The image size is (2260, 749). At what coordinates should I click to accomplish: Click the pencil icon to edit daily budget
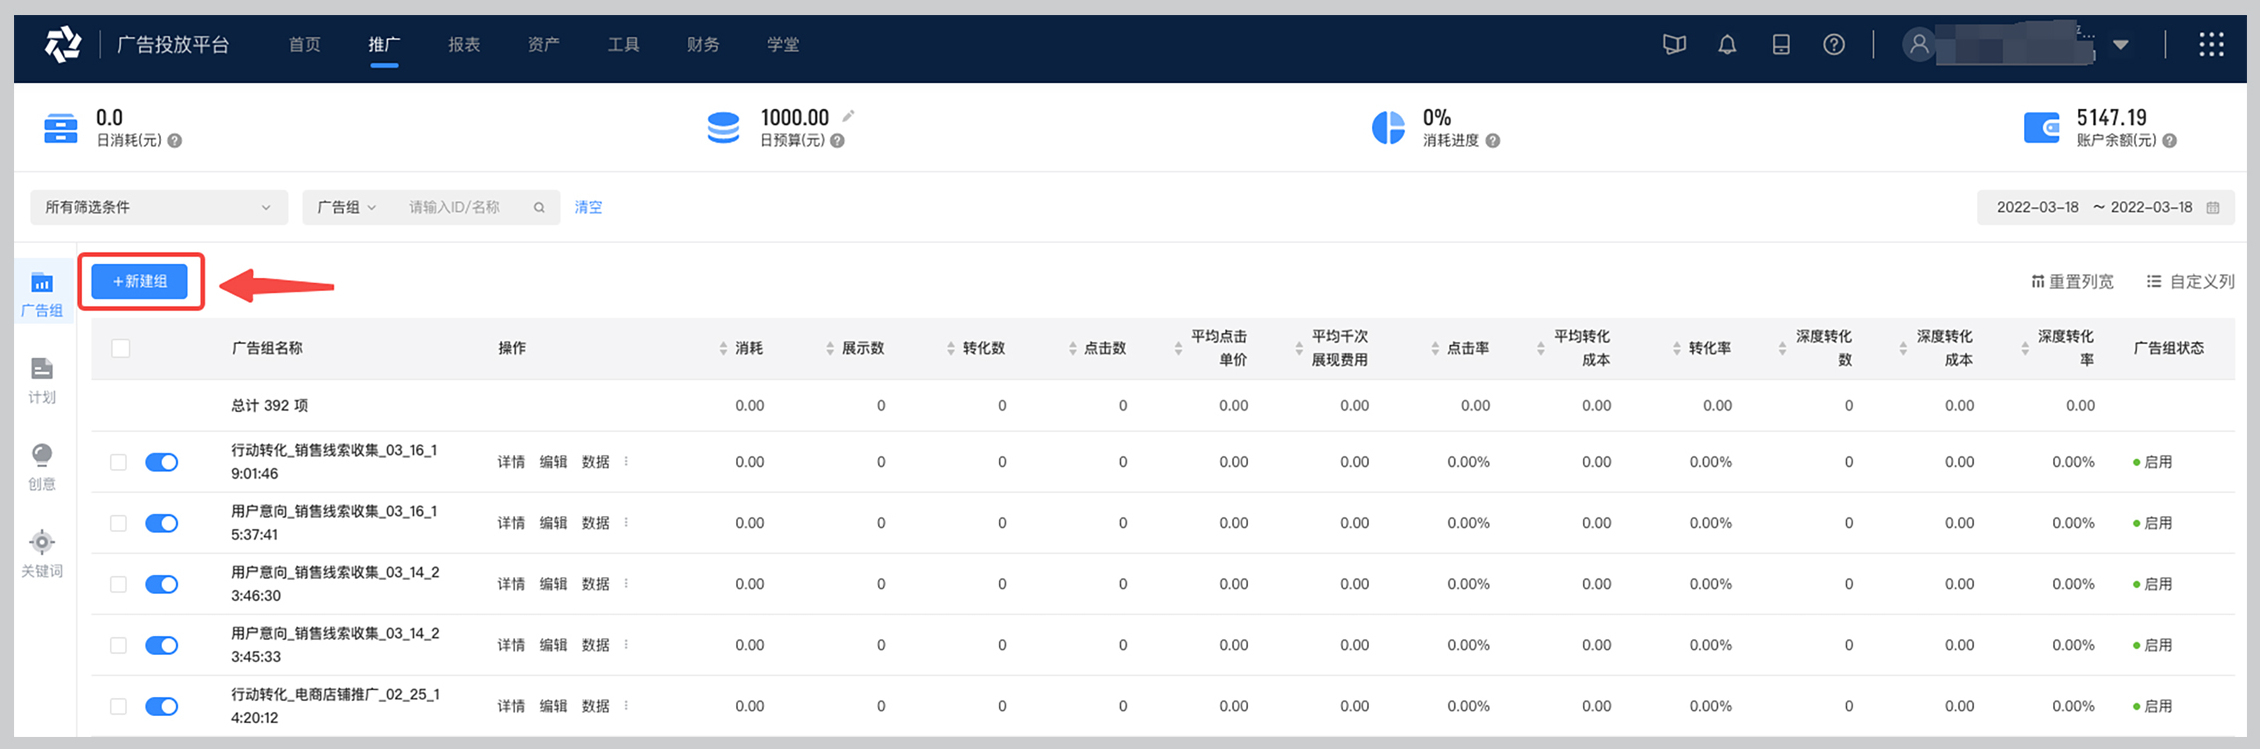[848, 116]
